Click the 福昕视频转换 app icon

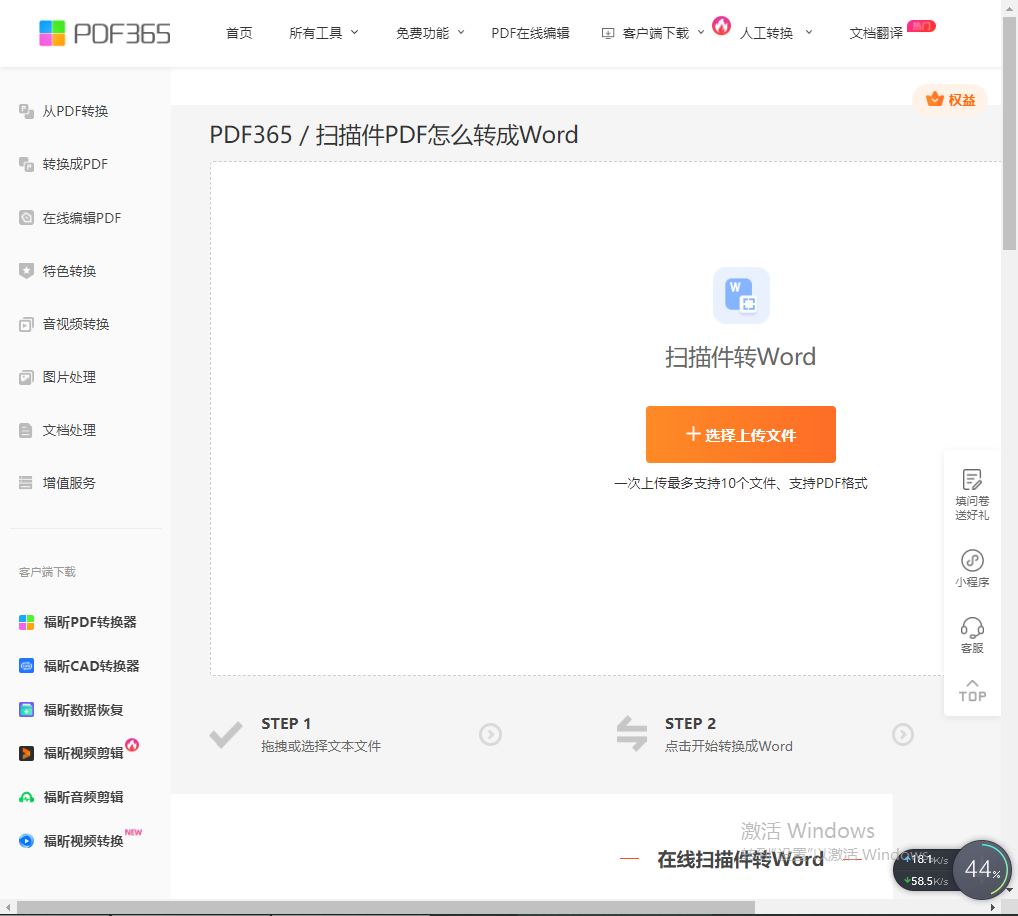pyautogui.click(x=27, y=841)
